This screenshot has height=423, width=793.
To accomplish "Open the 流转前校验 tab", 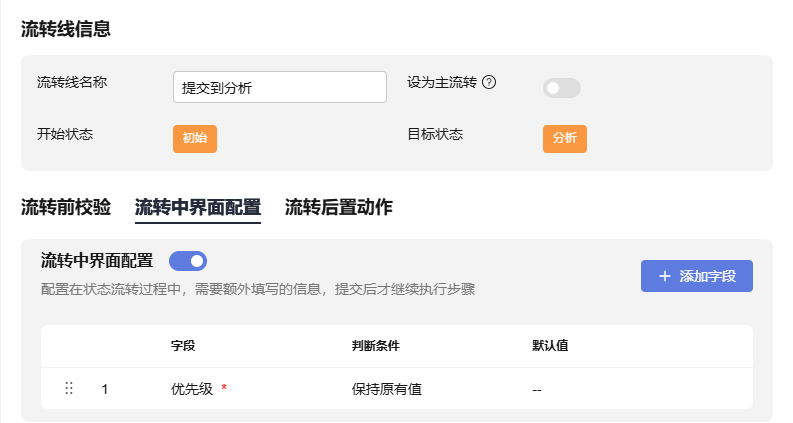I will point(66,207).
